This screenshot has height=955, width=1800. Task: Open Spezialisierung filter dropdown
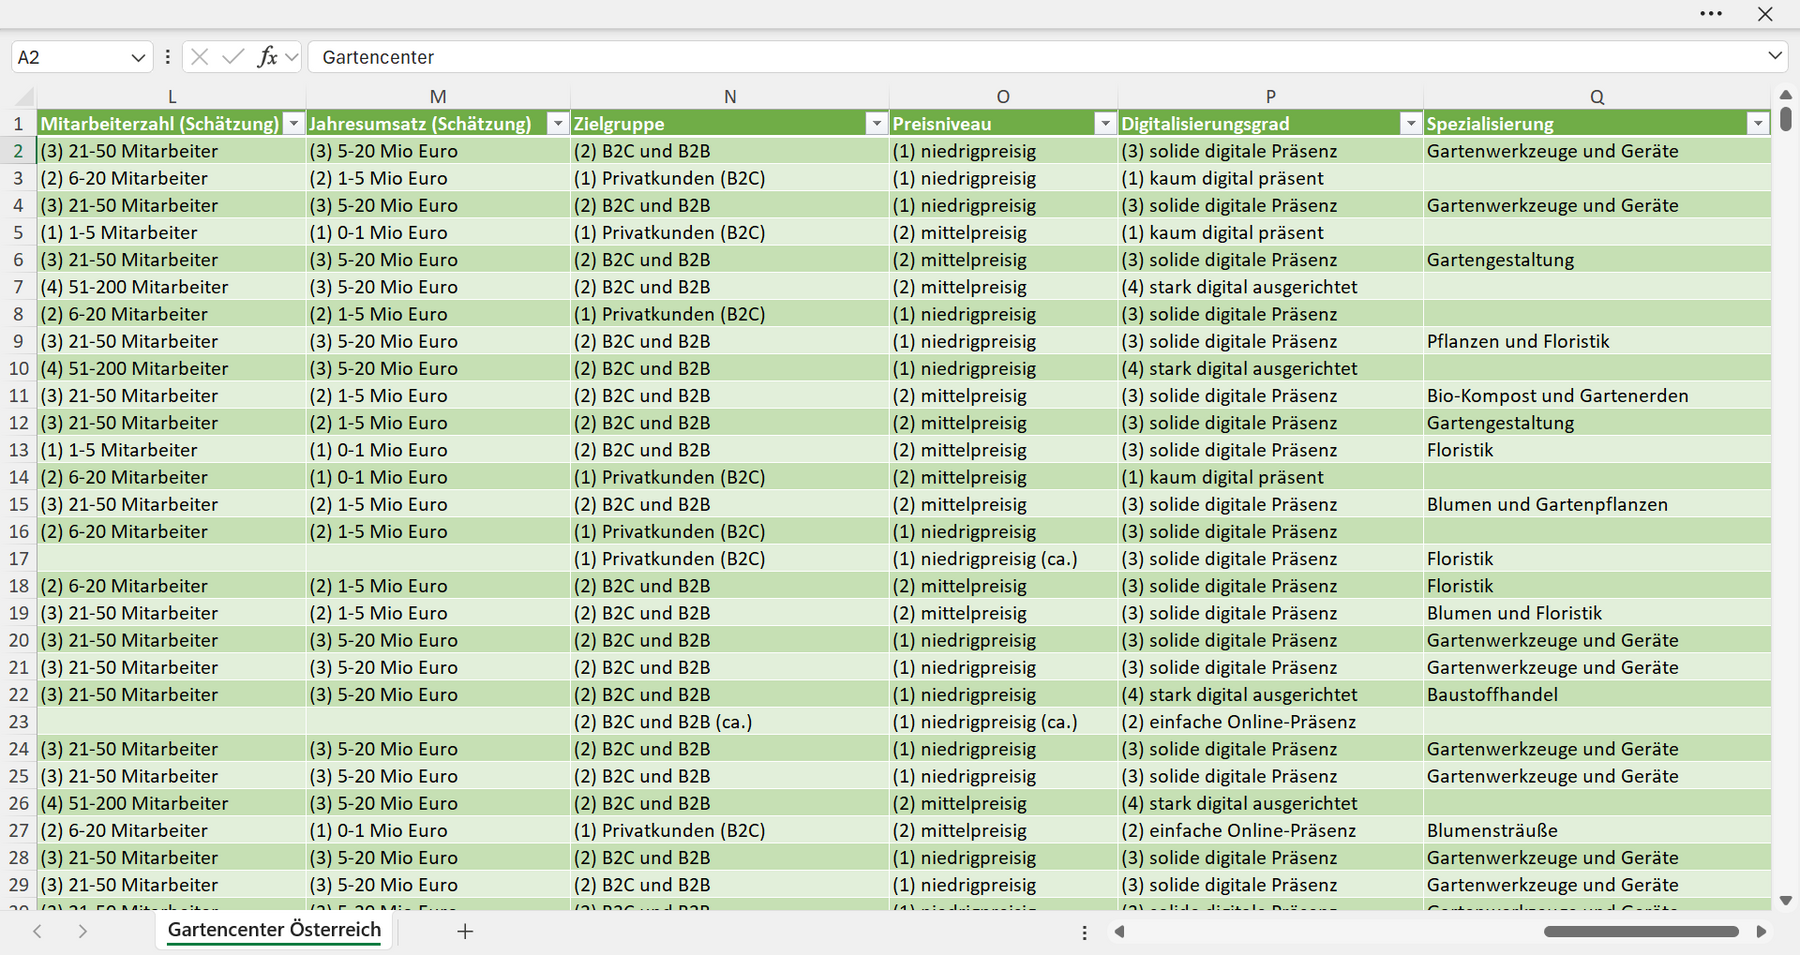pos(1758,124)
